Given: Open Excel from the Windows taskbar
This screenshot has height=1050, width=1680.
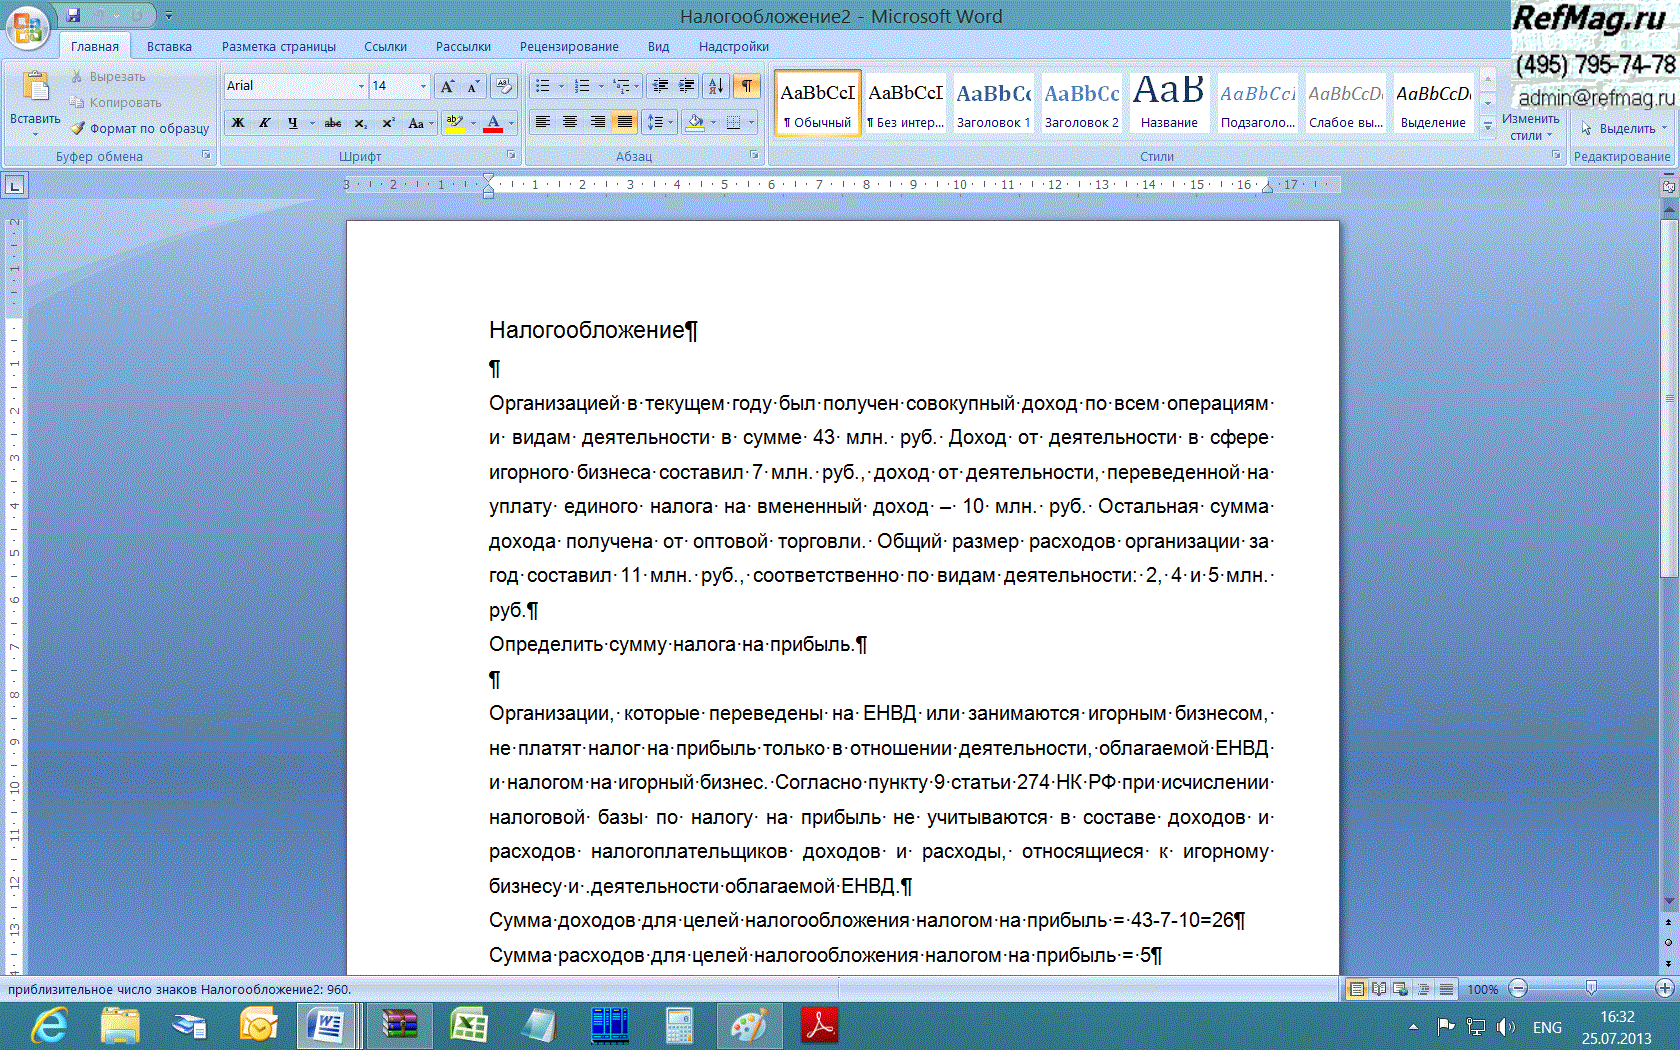Looking at the screenshot, I should click(x=468, y=1025).
